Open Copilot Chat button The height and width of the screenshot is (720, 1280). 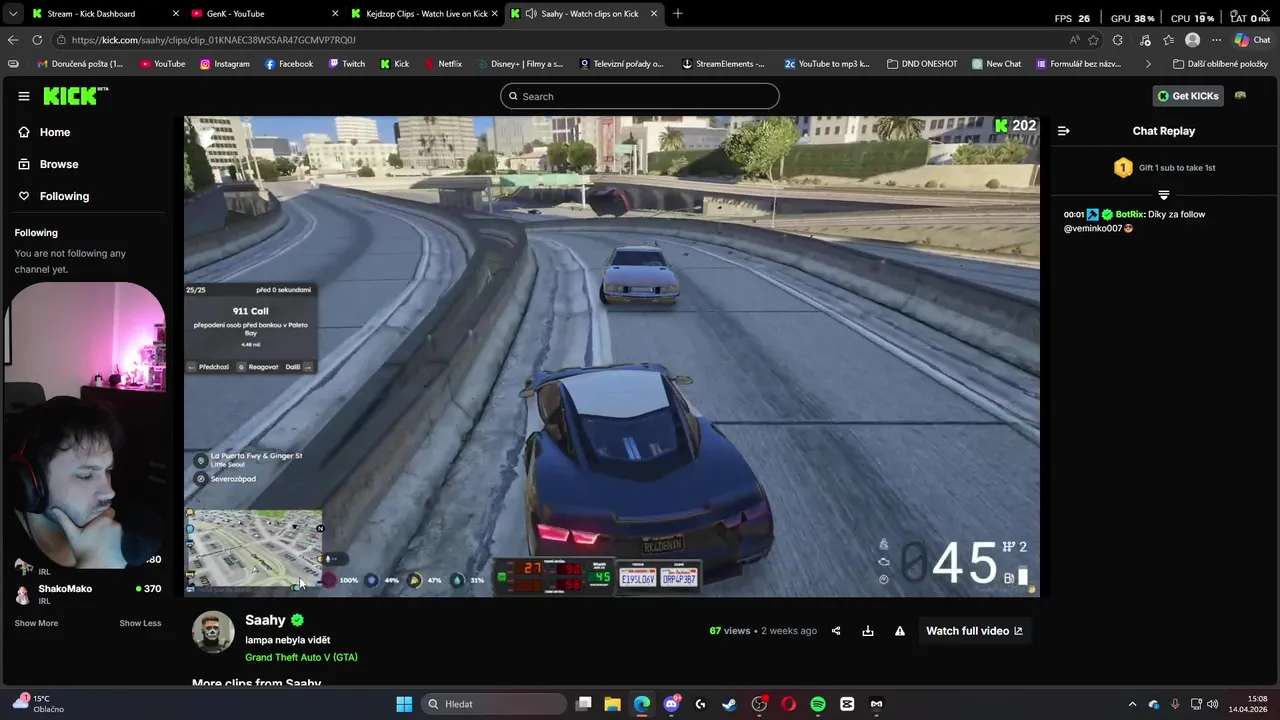click(1252, 40)
